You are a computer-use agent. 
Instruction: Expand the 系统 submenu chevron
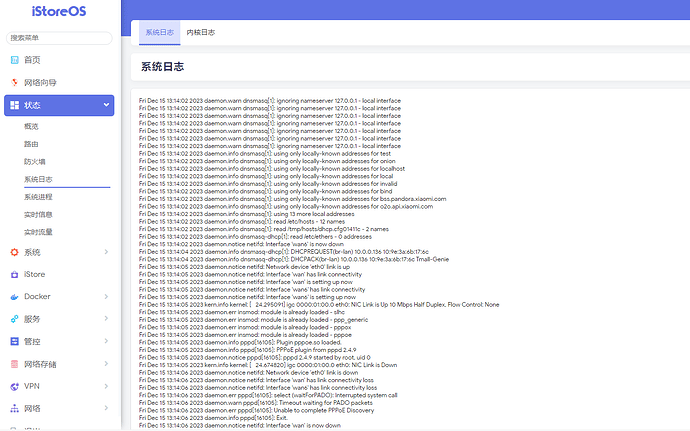tap(106, 252)
